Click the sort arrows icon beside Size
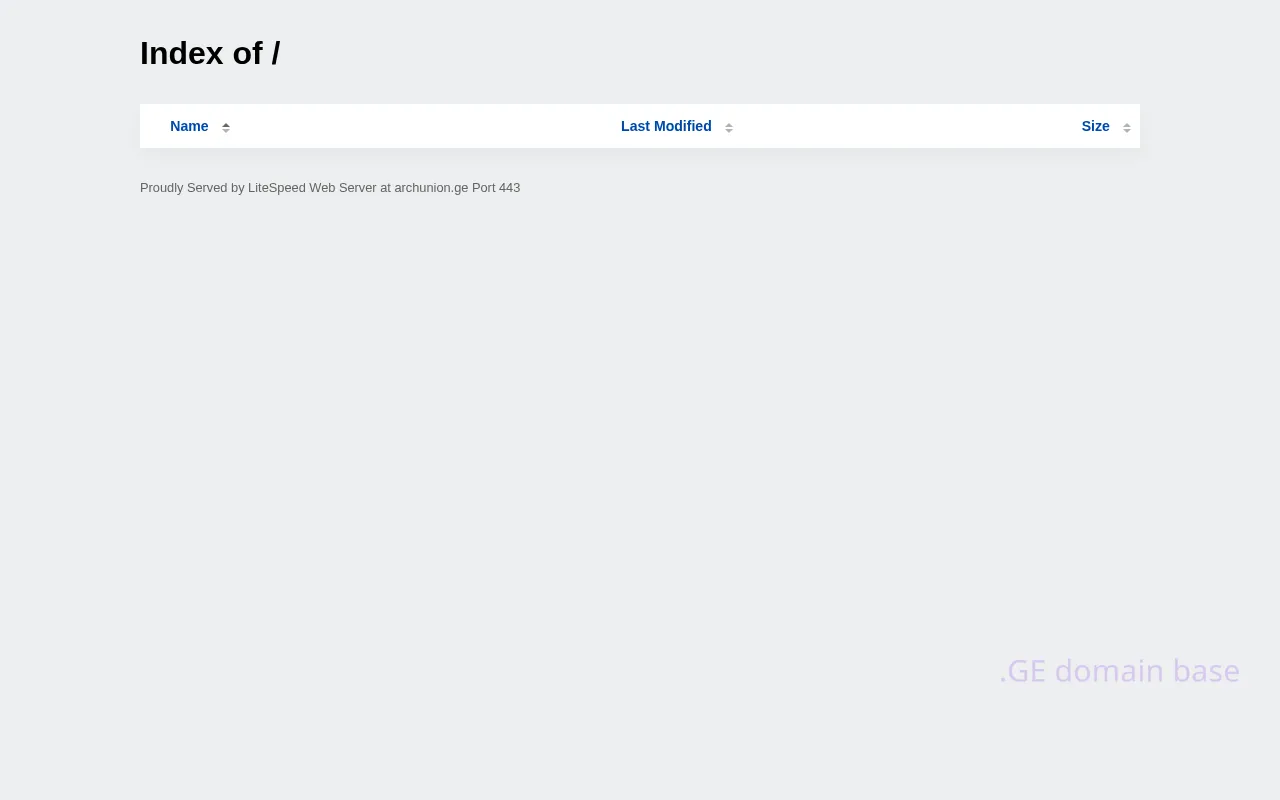 pyautogui.click(x=1127, y=127)
